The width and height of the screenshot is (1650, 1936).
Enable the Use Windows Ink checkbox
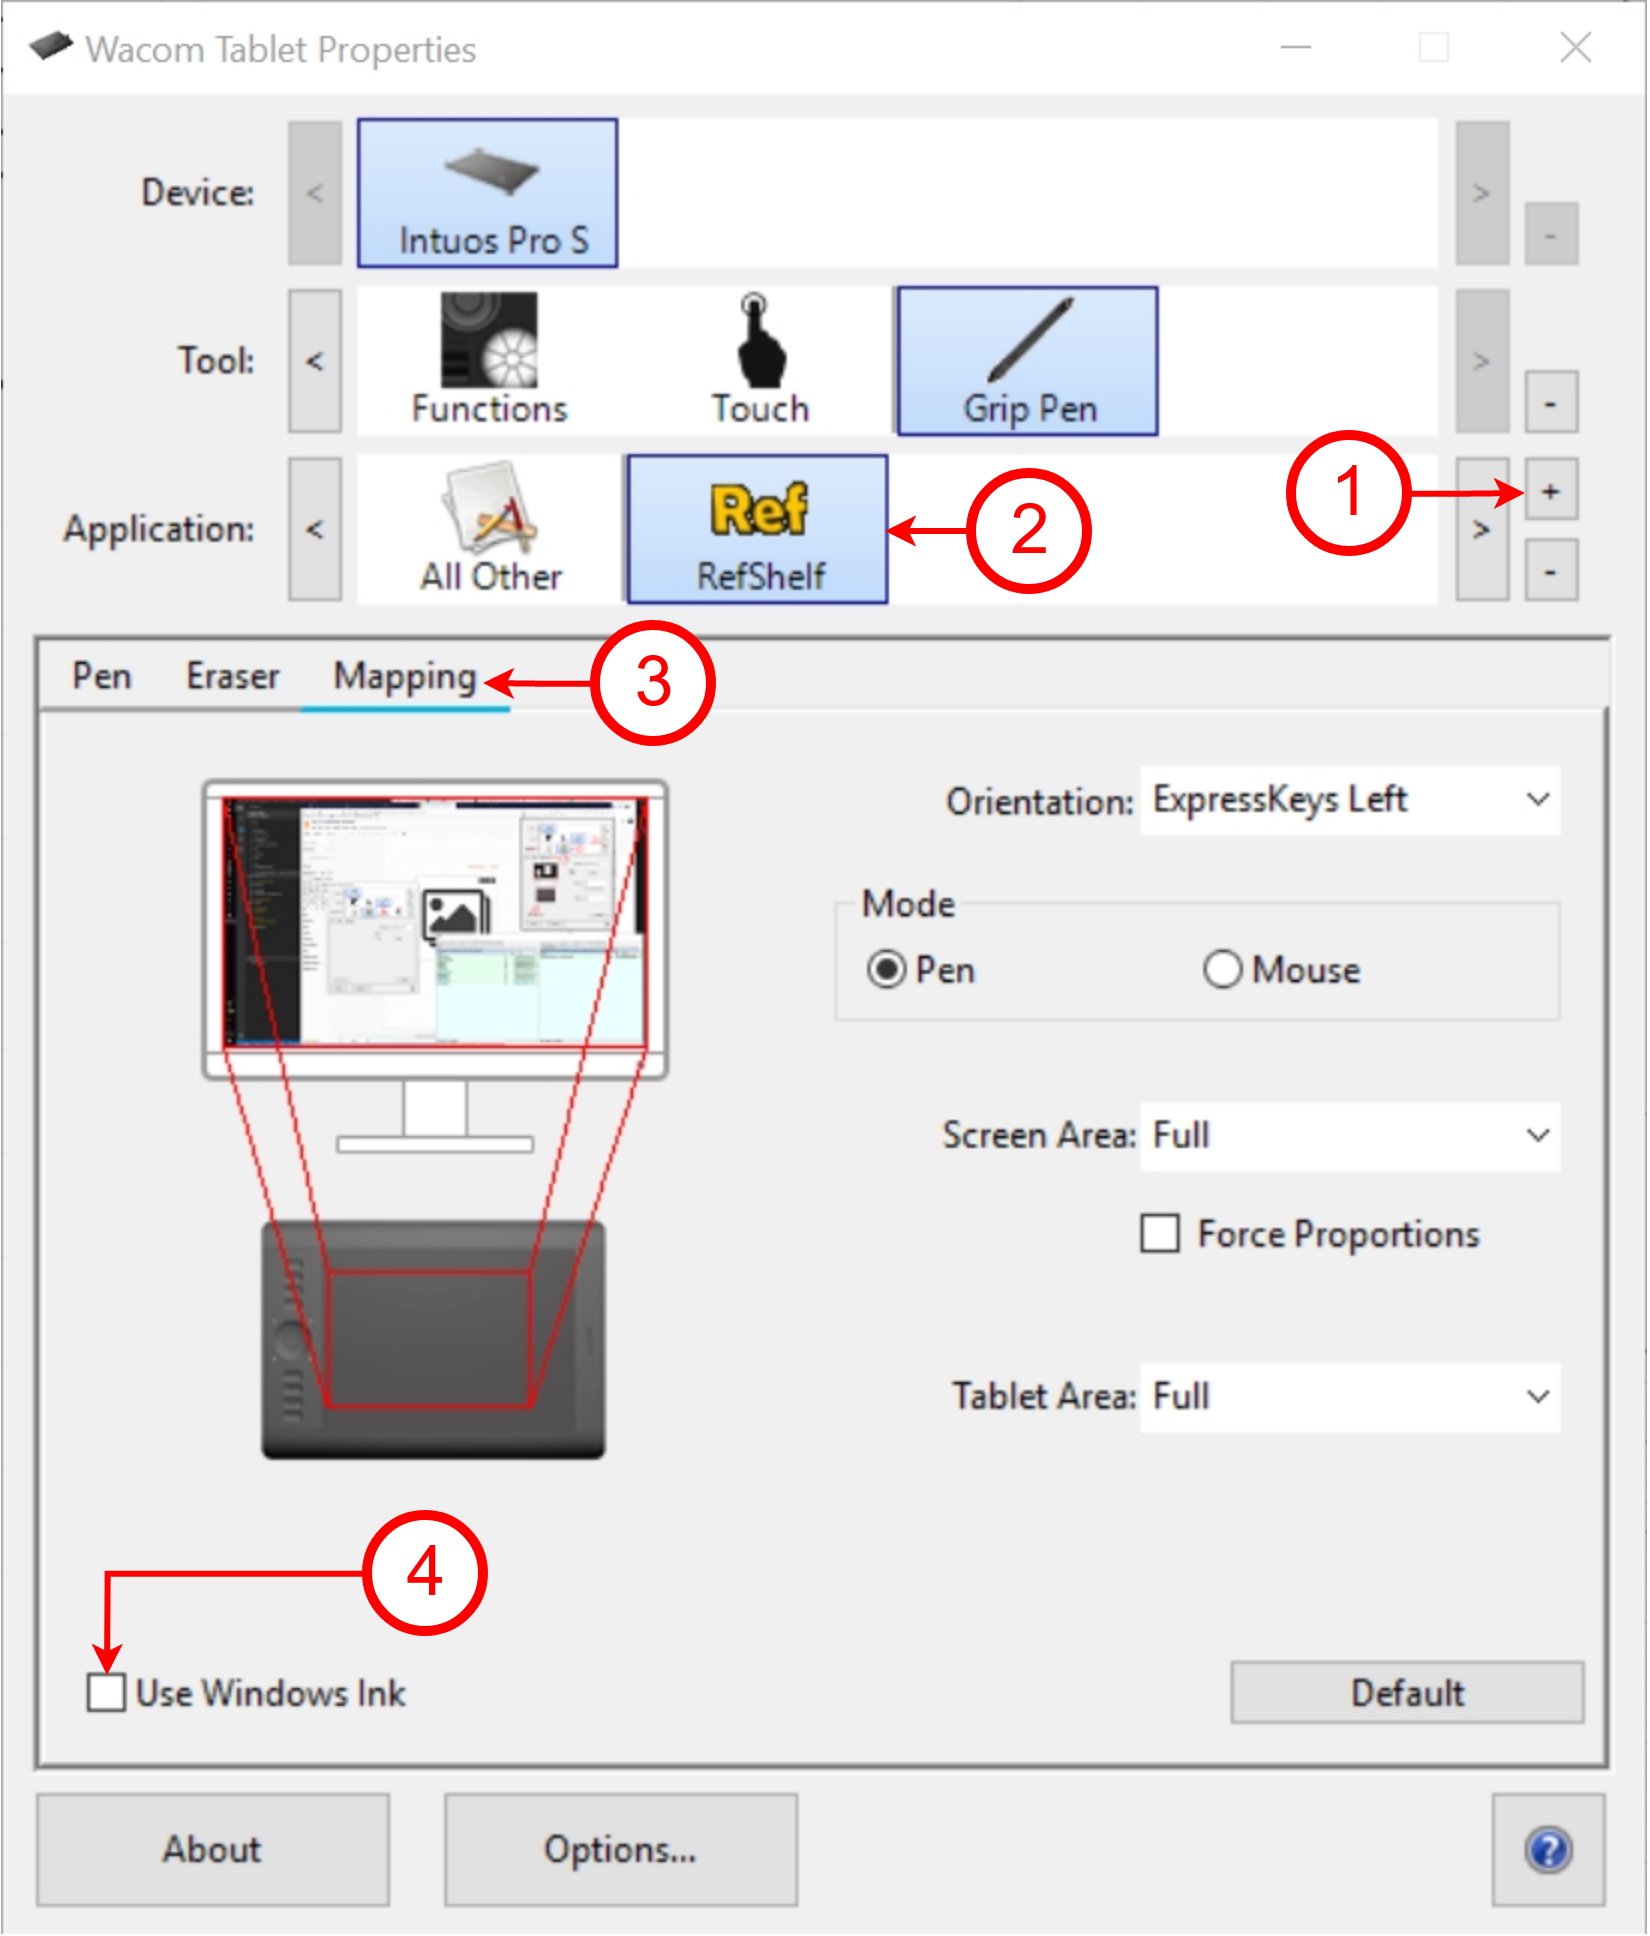click(106, 1693)
